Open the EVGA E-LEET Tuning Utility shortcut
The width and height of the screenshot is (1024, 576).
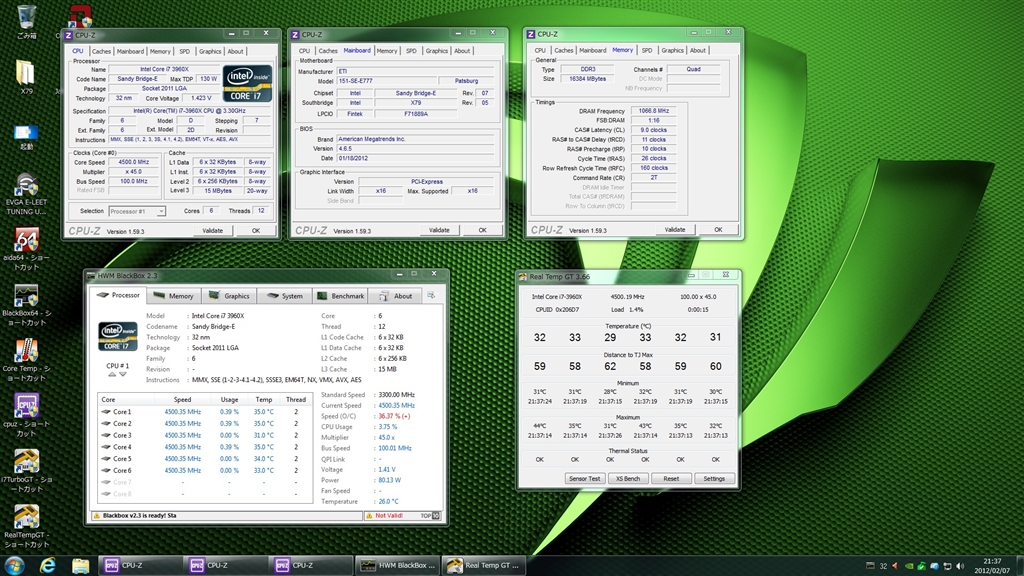[x=26, y=186]
